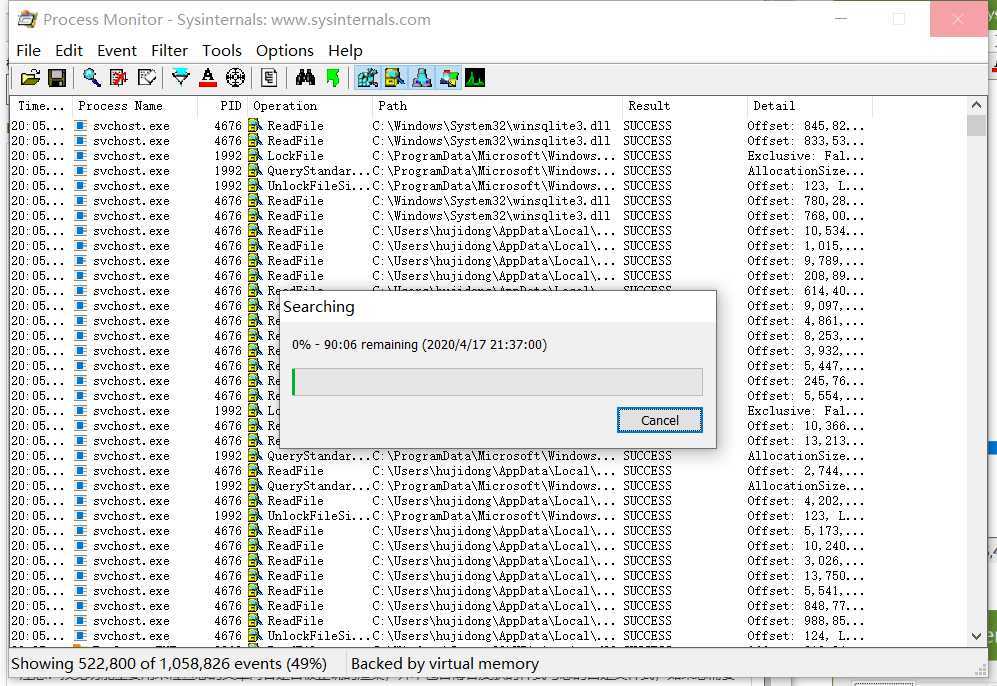997x686 pixels.
Task: Select the detail cell 'Offset: 4,202,...'
Action: click(806, 501)
